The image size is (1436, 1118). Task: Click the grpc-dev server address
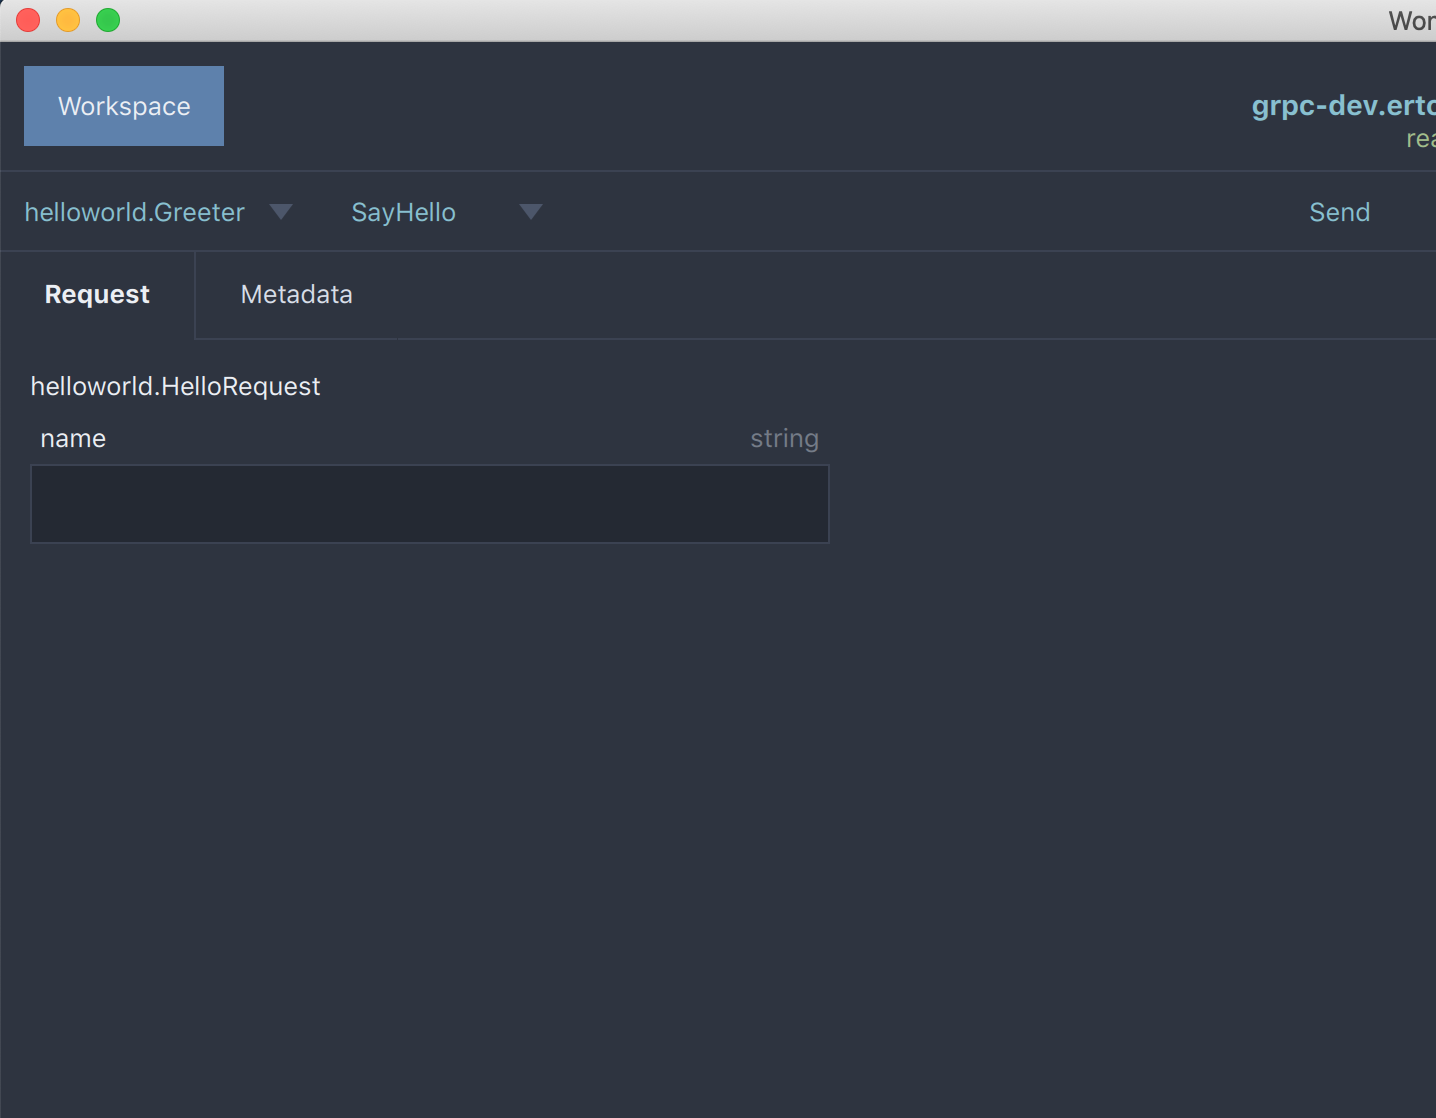coord(1342,106)
